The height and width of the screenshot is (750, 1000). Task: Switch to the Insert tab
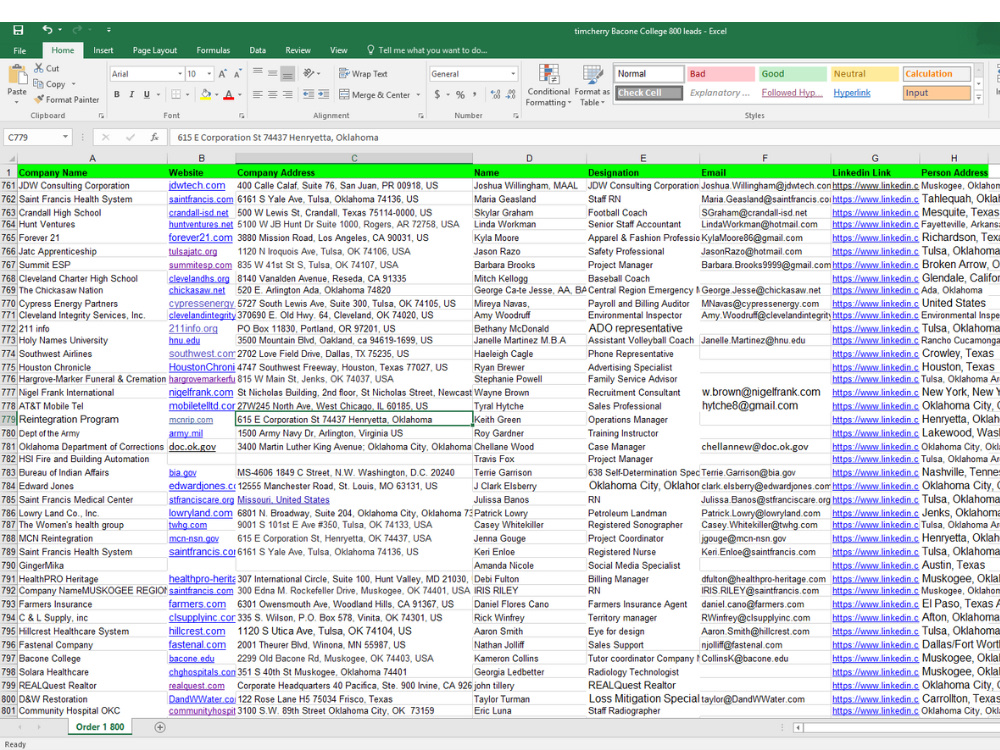point(103,50)
